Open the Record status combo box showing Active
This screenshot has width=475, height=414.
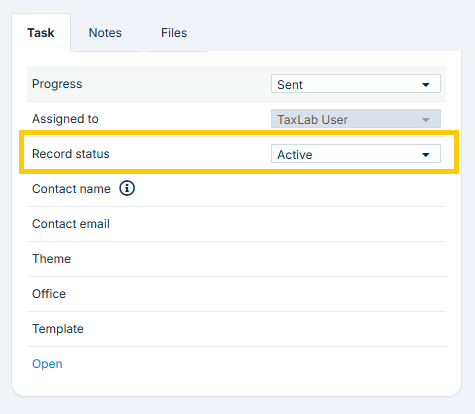(356, 154)
